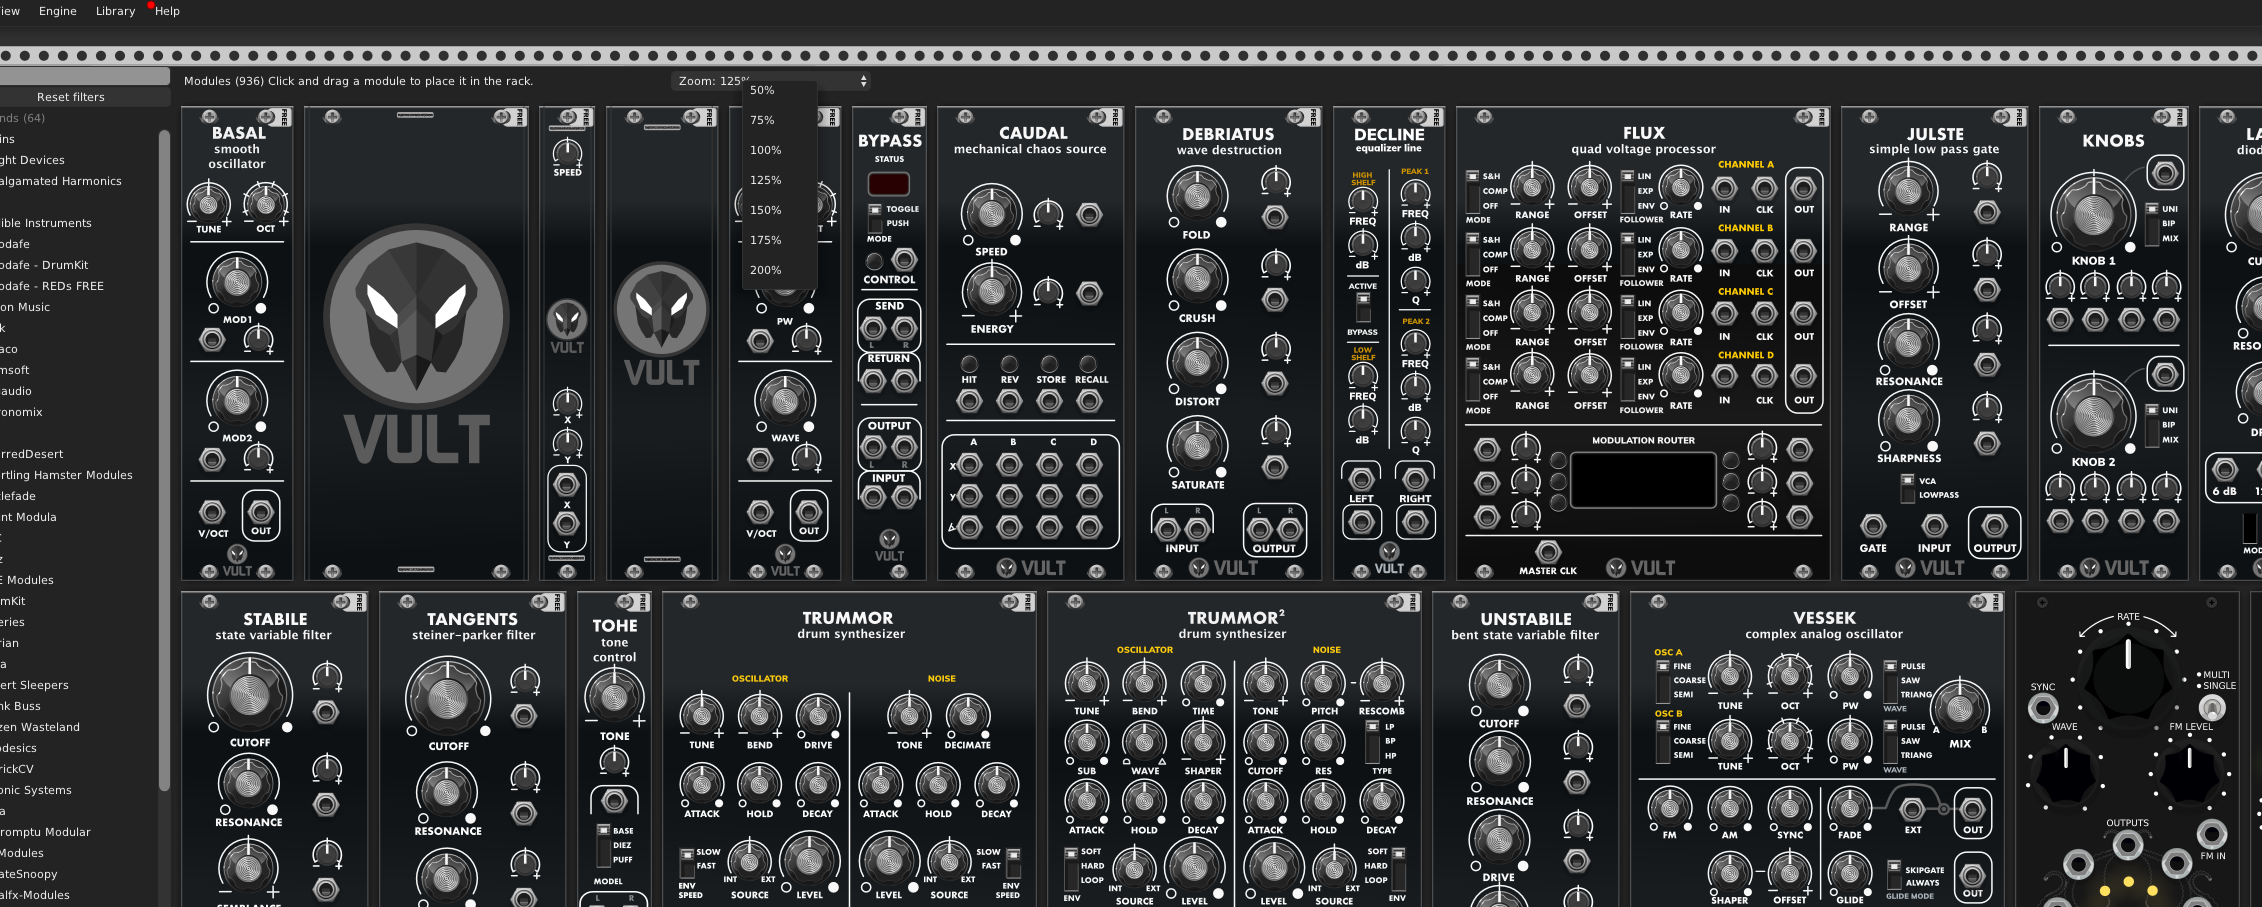Open the Engine menu
2262x907 pixels.
pos(58,11)
